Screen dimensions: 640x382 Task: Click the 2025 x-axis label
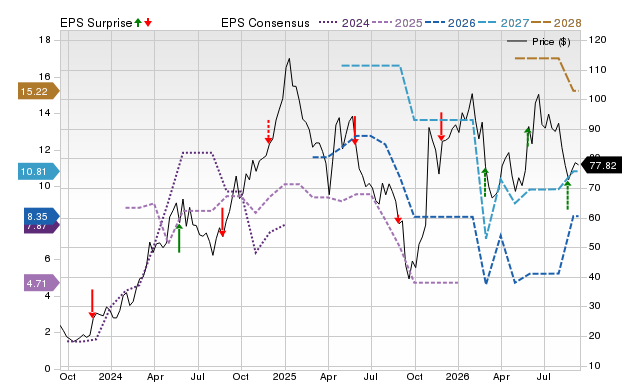pos(284,376)
